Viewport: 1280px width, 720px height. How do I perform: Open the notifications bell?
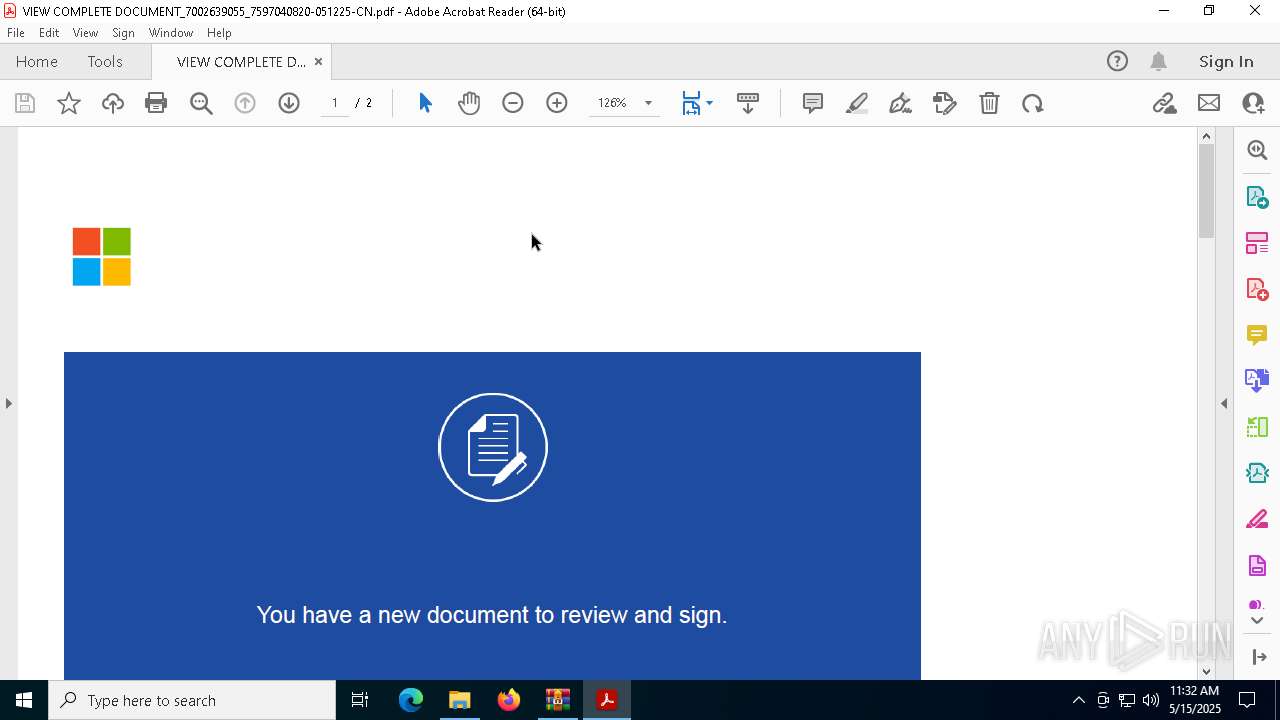click(x=1159, y=62)
